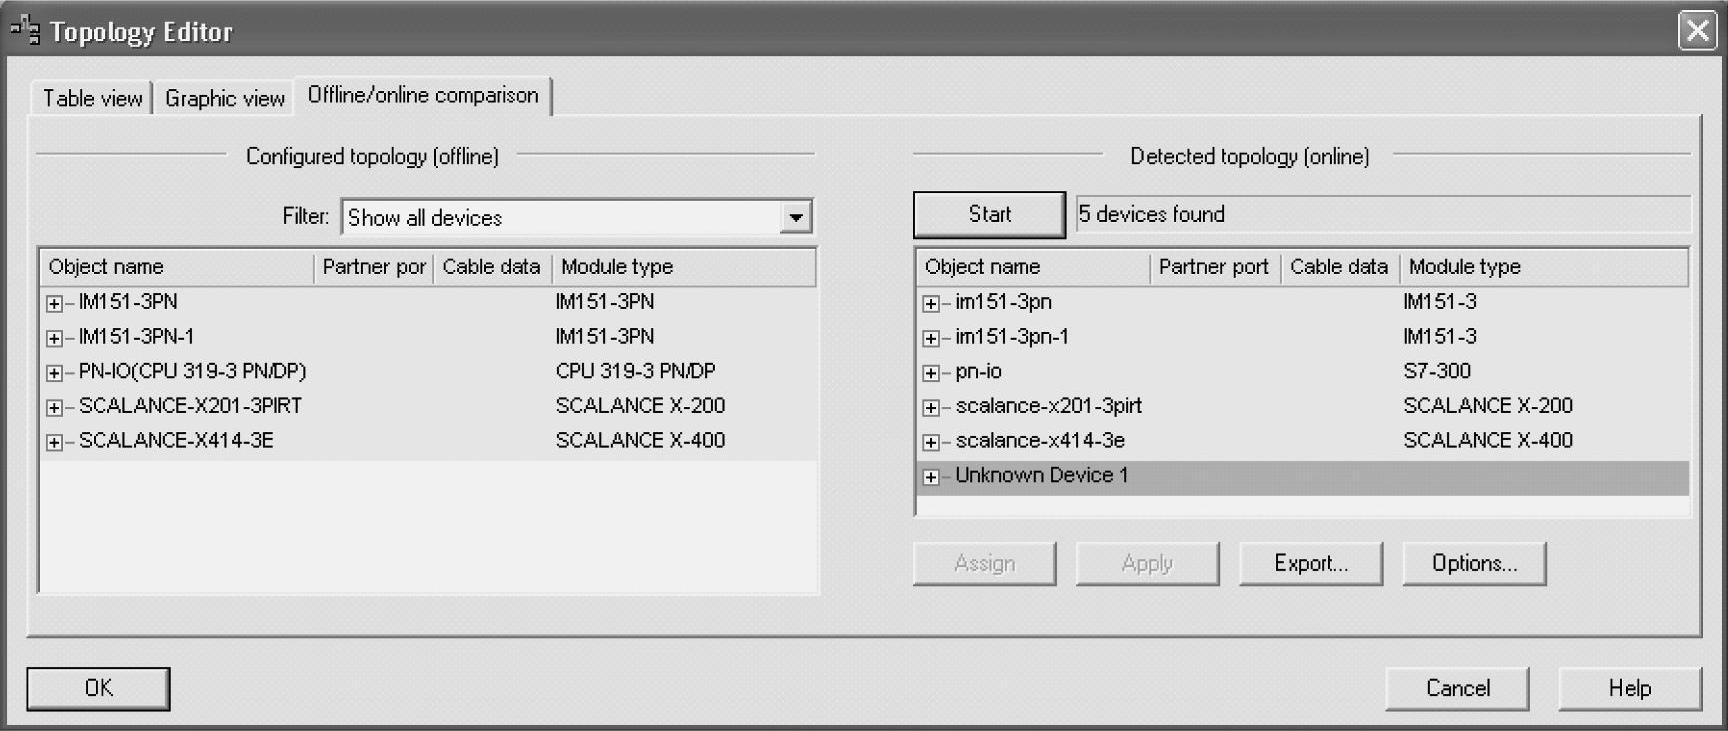This screenshot has height=731, width=1728.
Task: Expand the offline SCALANCE-X414-3E node
Action: tap(54, 442)
